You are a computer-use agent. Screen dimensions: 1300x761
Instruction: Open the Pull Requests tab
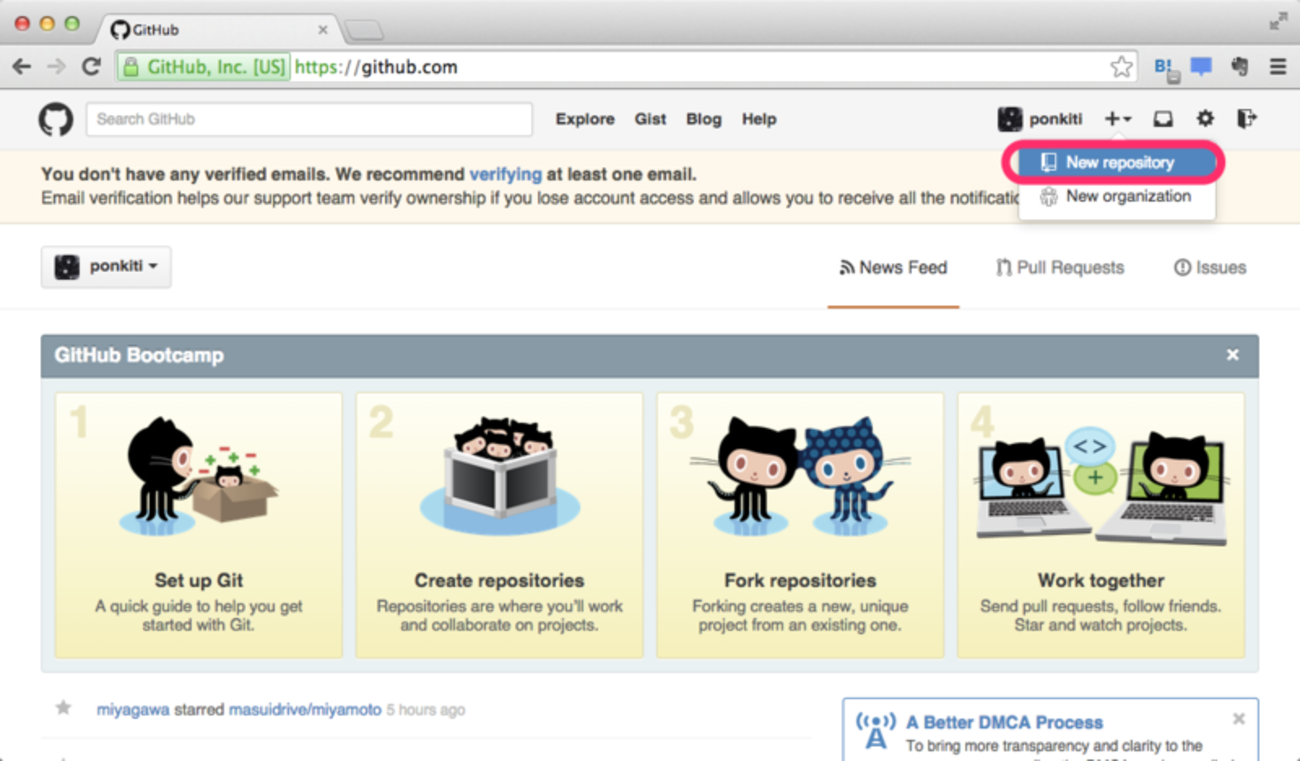[x=1060, y=267]
